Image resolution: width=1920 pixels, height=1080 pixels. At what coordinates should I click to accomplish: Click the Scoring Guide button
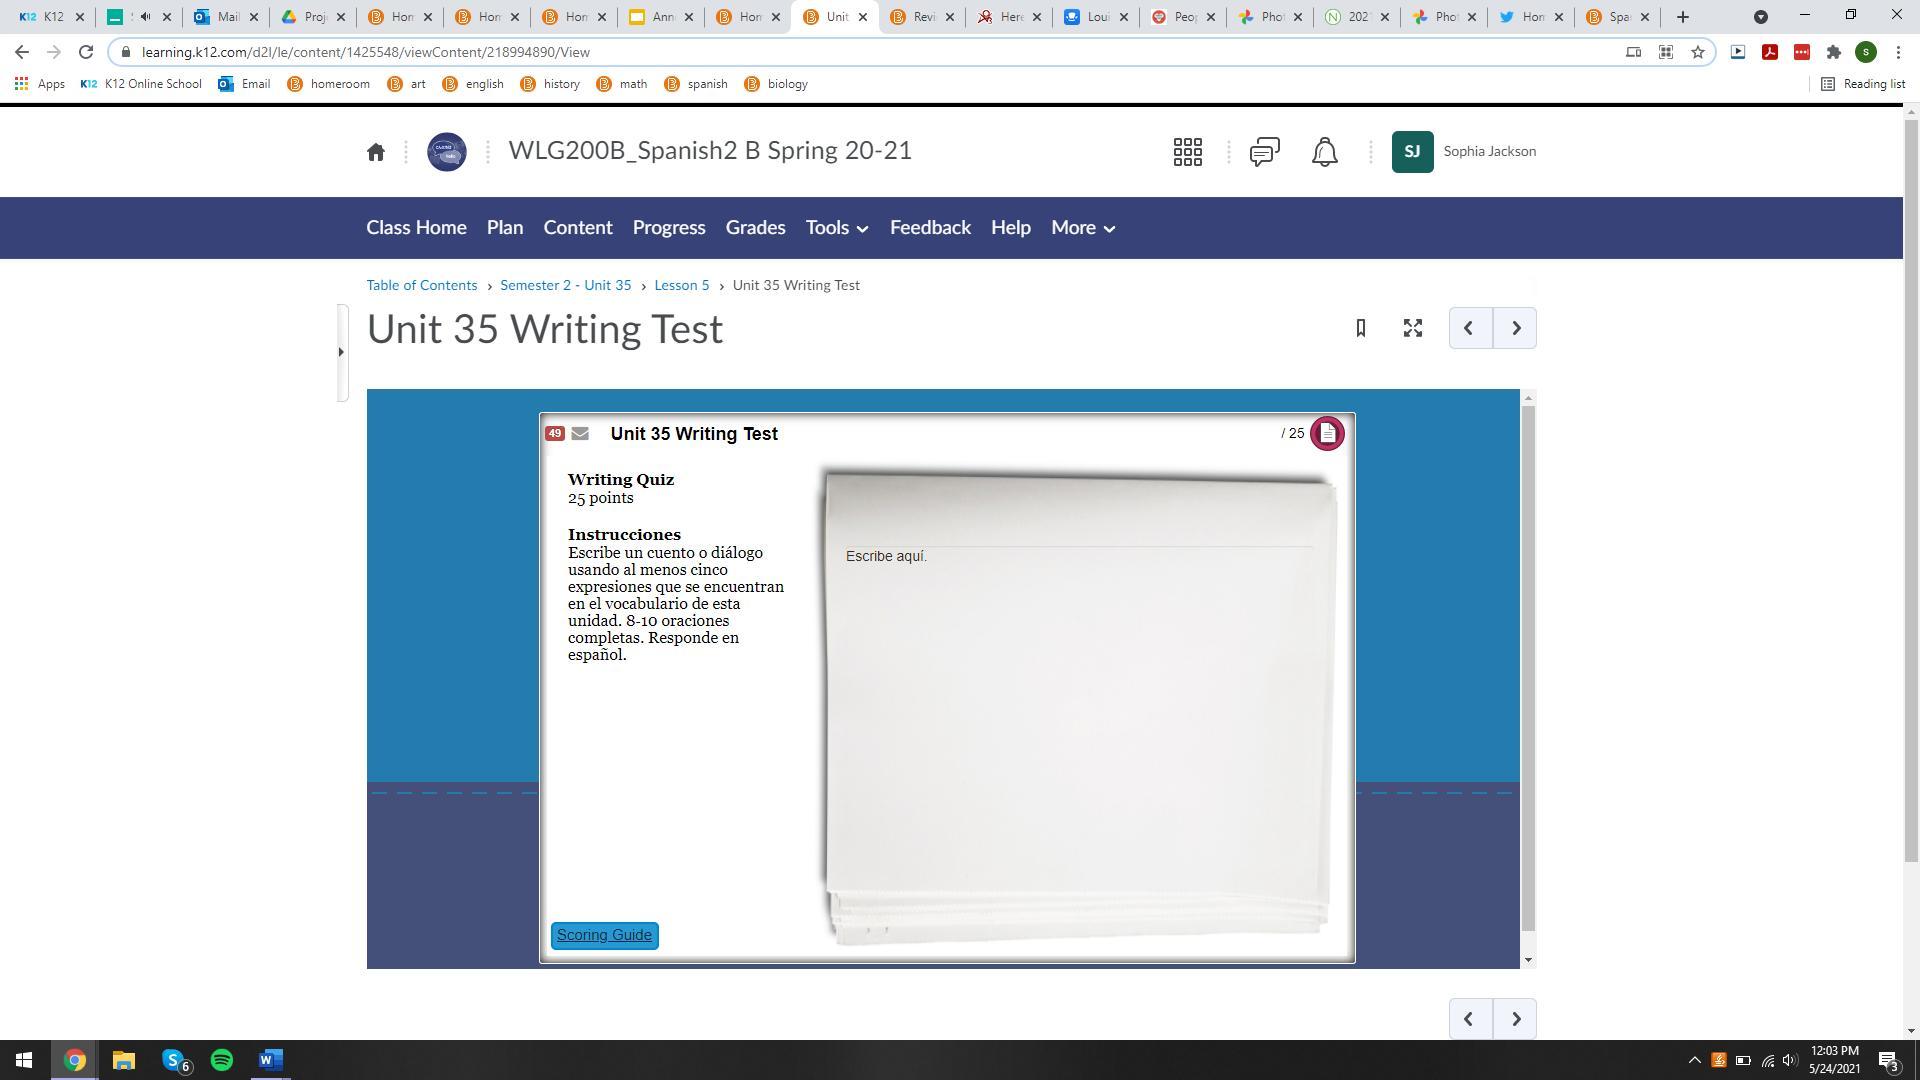click(604, 935)
